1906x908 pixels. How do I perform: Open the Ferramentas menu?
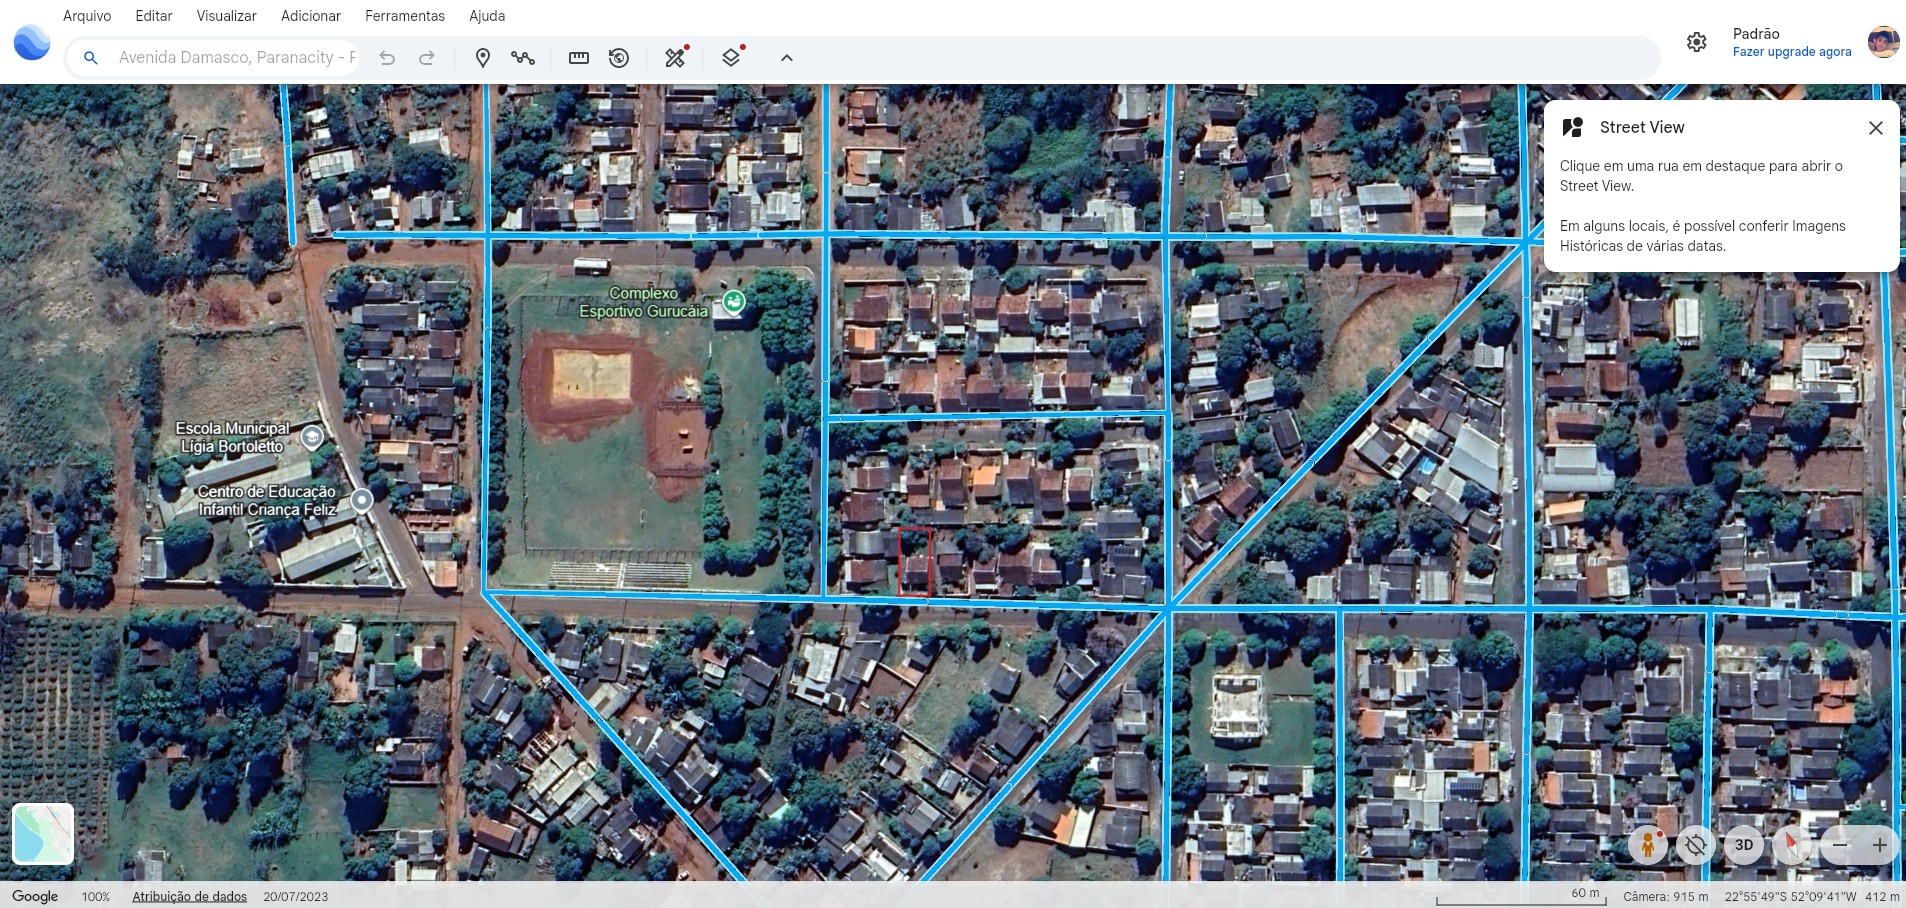click(404, 16)
